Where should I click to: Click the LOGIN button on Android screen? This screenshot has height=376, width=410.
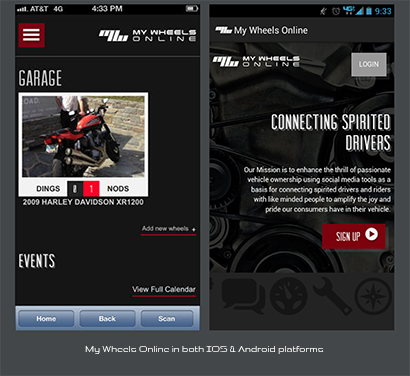click(x=369, y=64)
